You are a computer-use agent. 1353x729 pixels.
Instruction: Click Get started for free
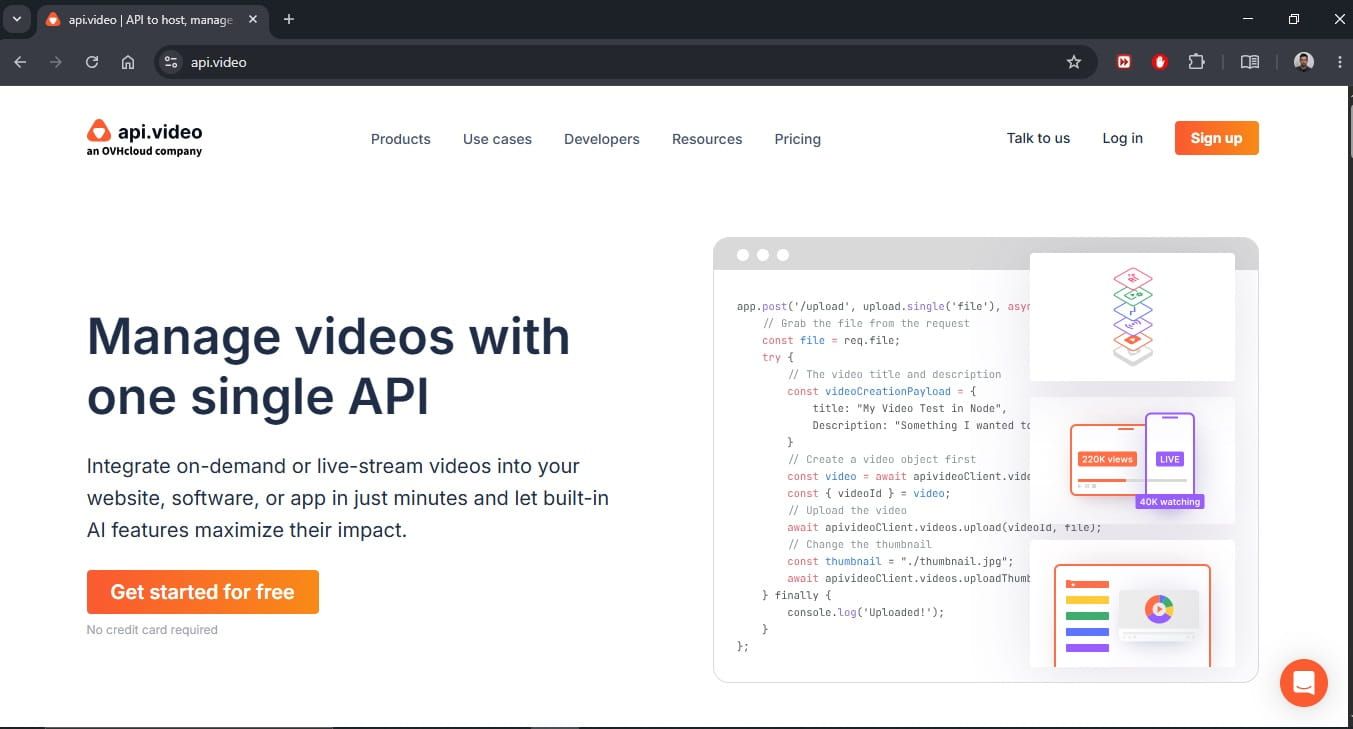(203, 592)
